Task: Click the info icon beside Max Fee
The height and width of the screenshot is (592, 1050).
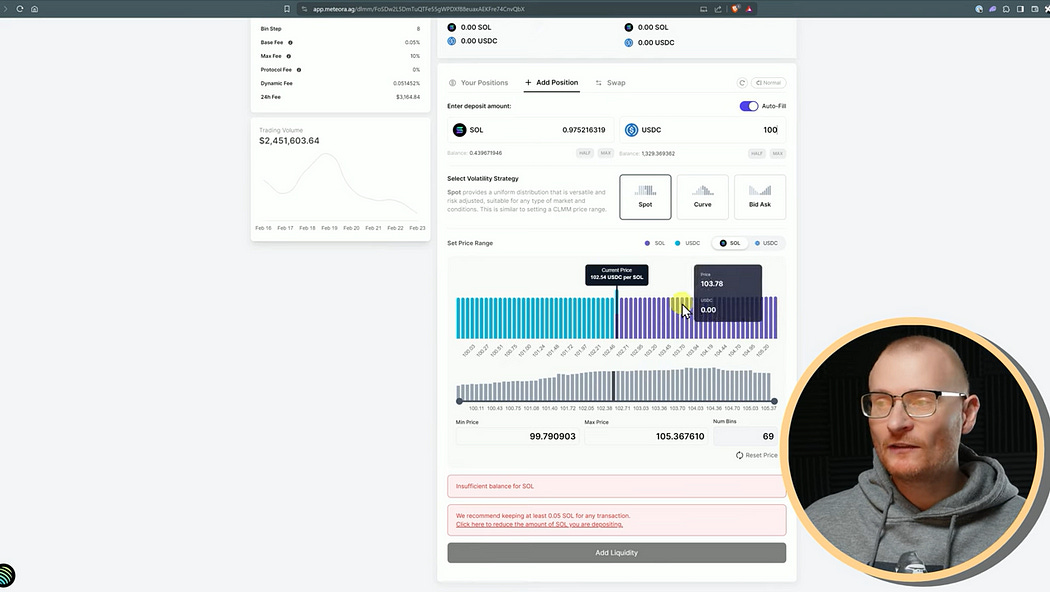Action: [289, 56]
